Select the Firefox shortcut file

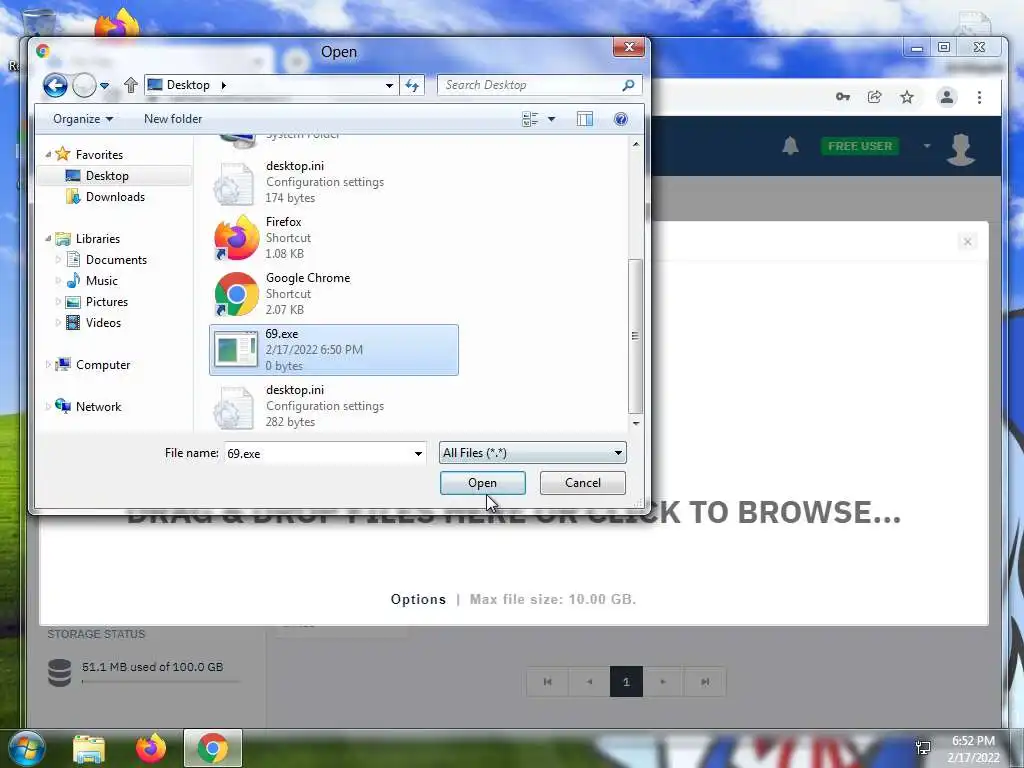[x=334, y=238]
